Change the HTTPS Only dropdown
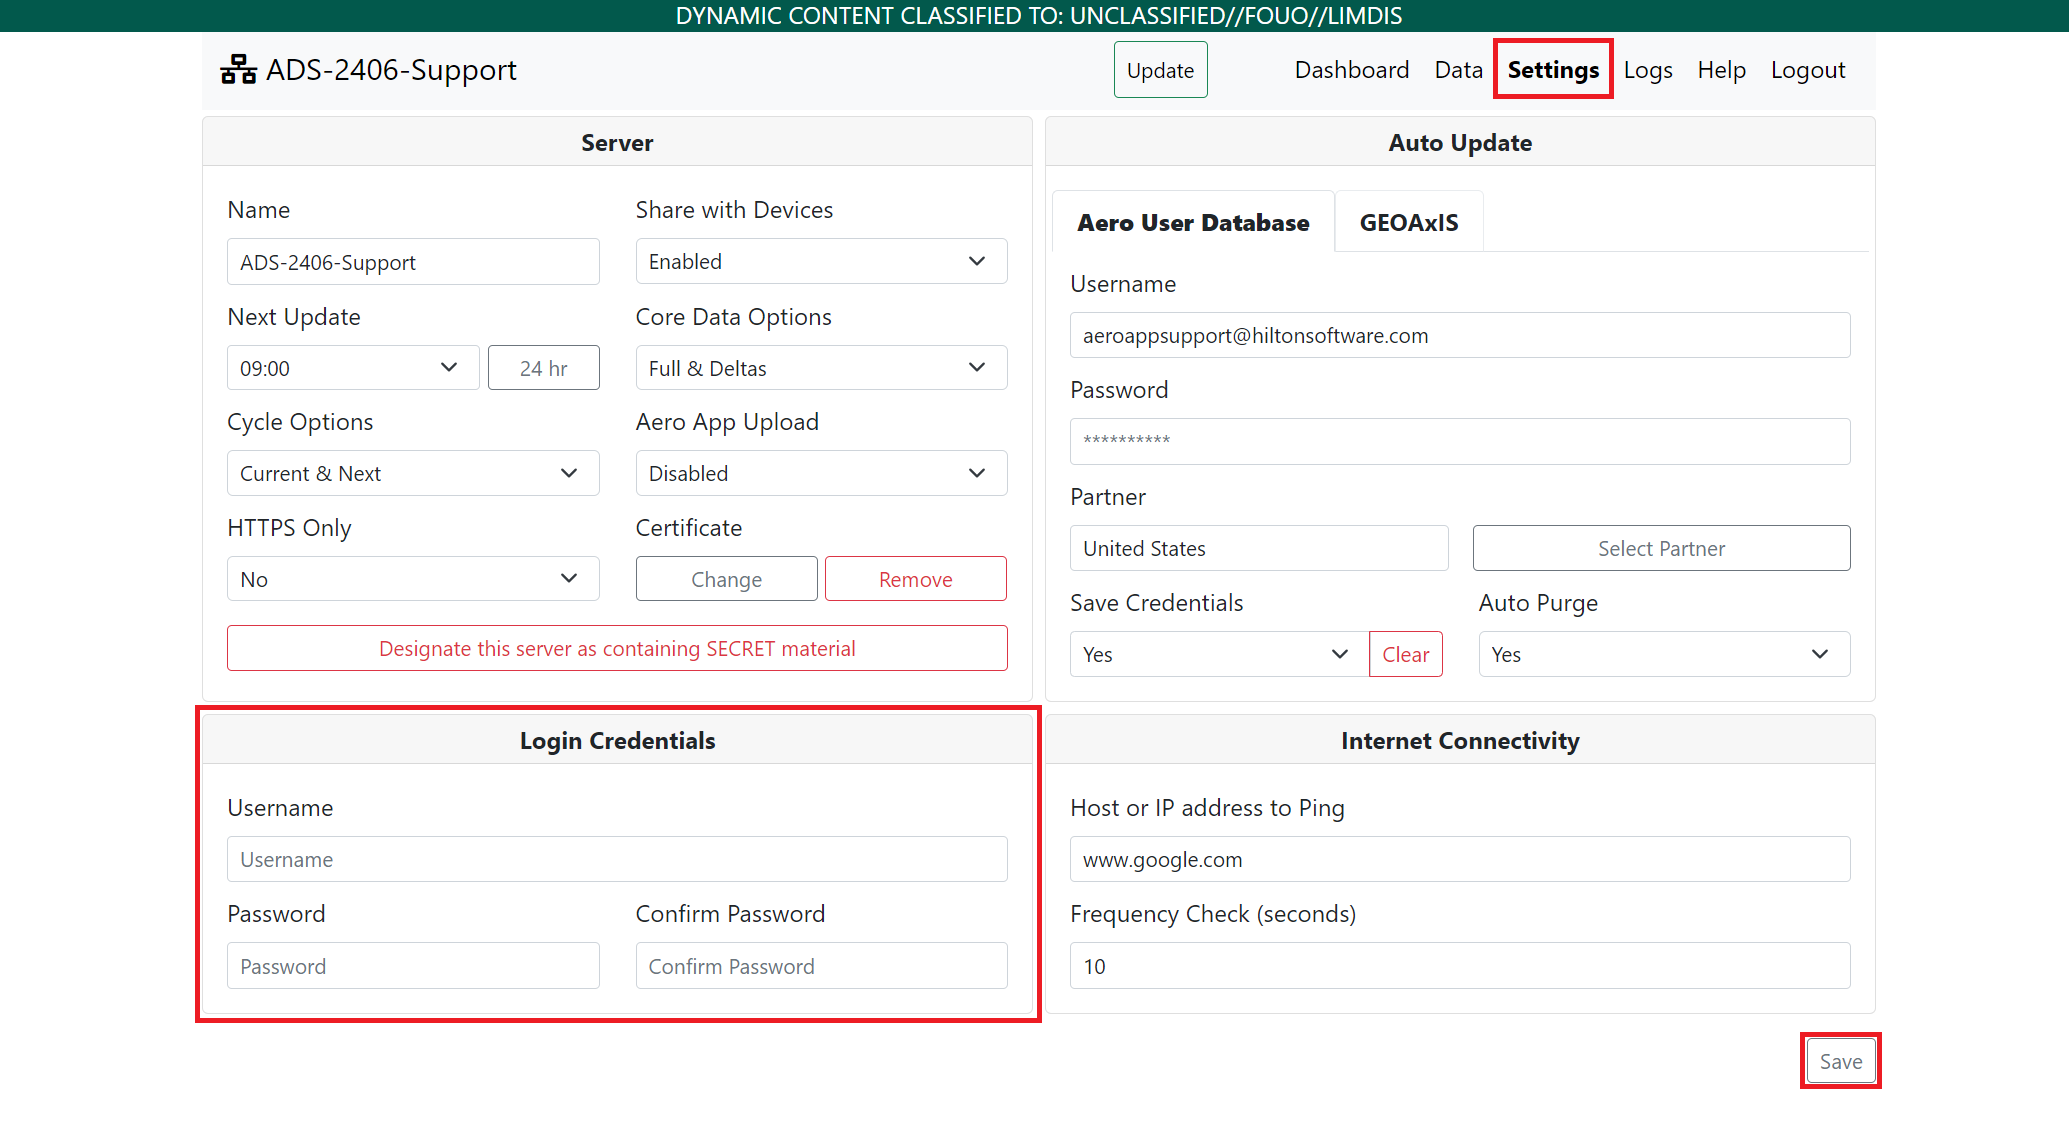This screenshot has height=1140, width=2069. pyautogui.click(x=412, y=579)
